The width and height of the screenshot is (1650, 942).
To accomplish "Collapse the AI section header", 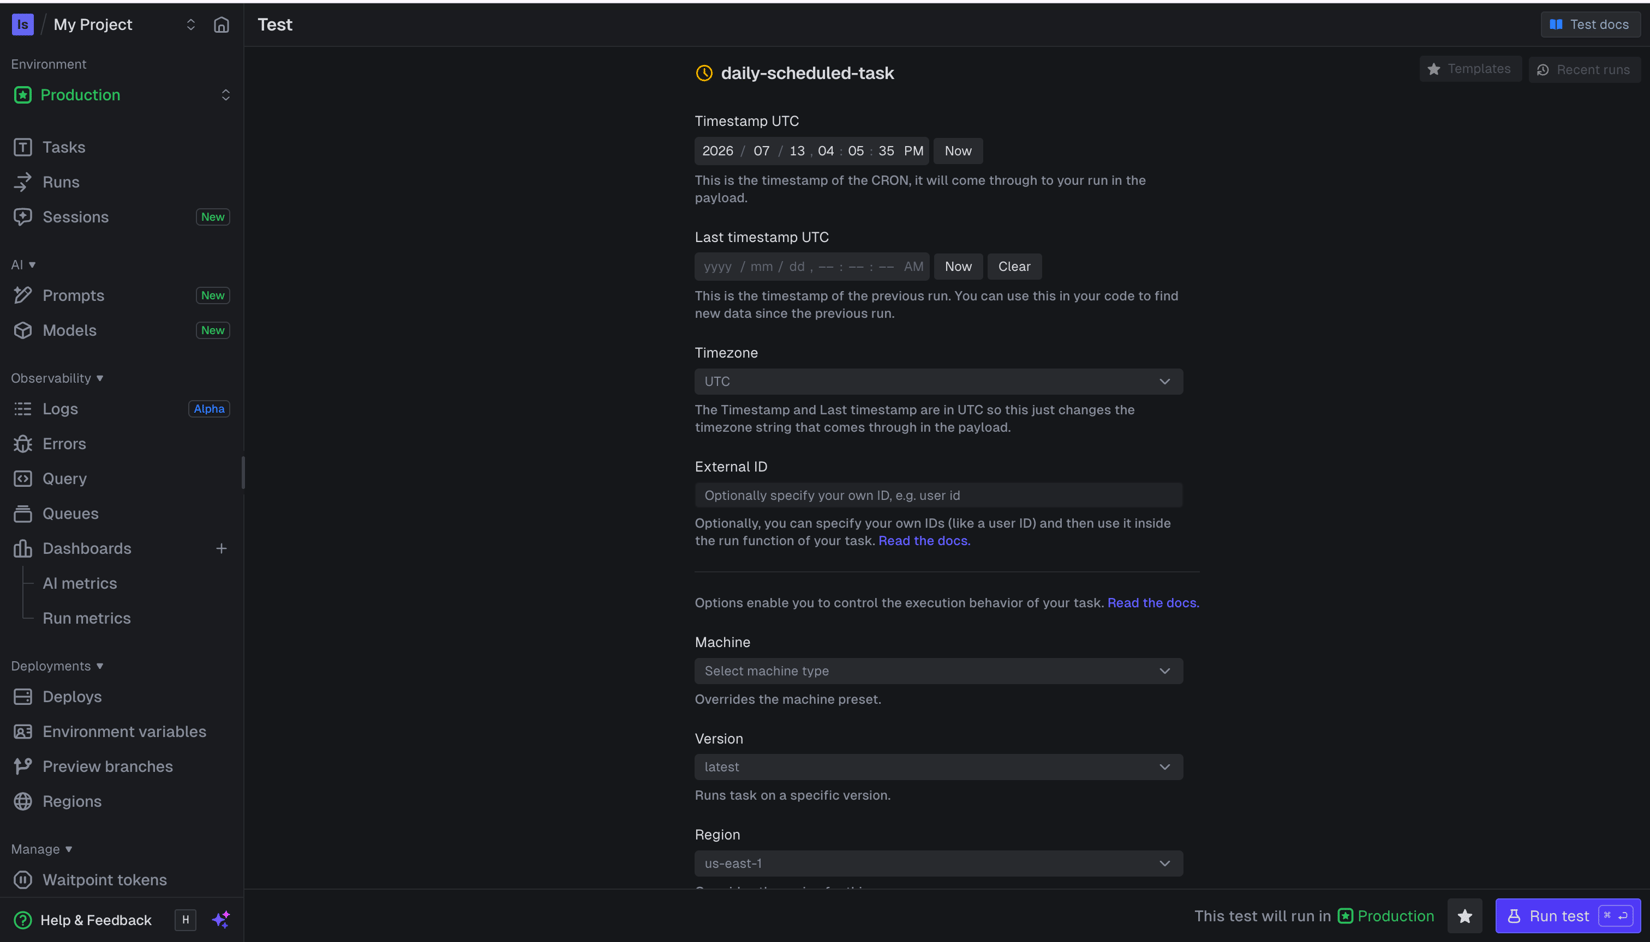I will click(x=23, y=265).
